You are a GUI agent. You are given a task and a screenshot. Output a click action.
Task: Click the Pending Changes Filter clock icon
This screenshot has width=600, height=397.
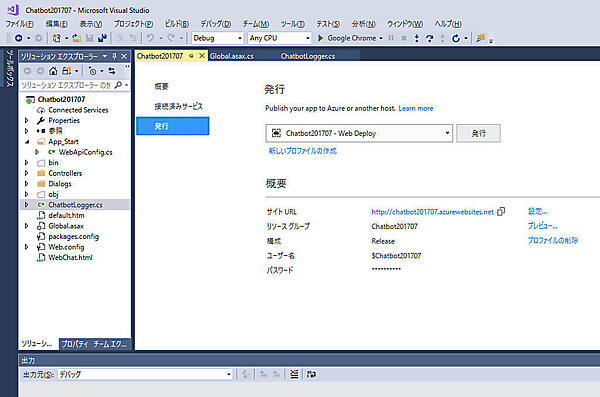click(92, 71)
